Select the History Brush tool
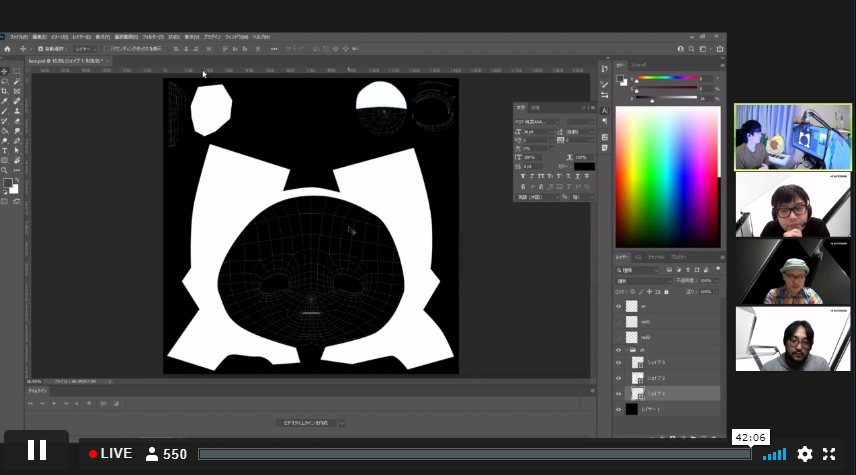Image resolution: width=856 pixels, height=475 pixels. 5,121
